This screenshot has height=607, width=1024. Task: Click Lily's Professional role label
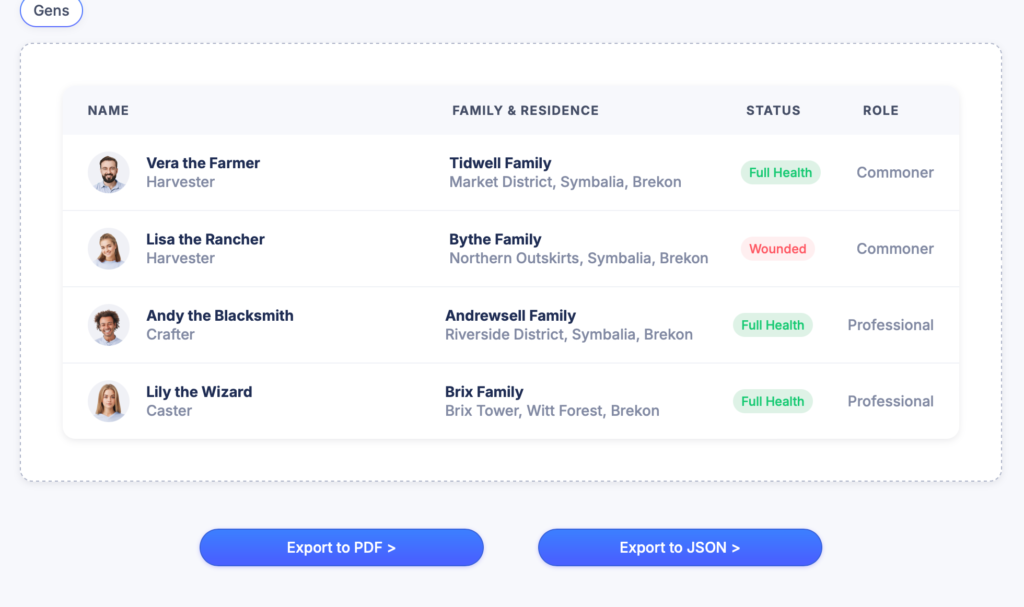pyautogui.click(x=890, y=401)
